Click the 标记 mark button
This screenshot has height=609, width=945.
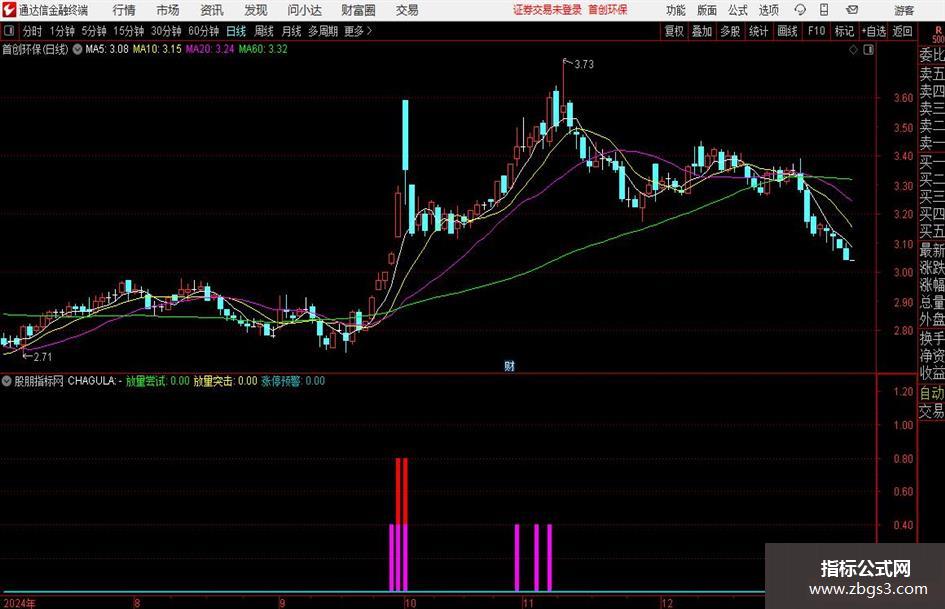pos(844,31)
